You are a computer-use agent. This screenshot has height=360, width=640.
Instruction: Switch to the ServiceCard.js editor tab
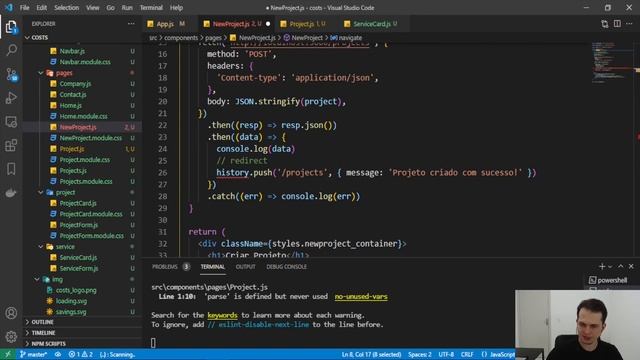[371, 24]
